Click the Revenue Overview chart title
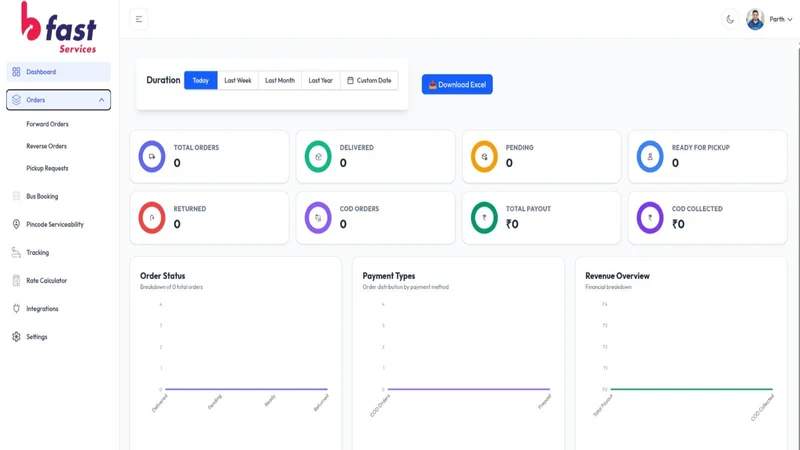The height and width of the screenshot is (450, 800). click(617, 276)
